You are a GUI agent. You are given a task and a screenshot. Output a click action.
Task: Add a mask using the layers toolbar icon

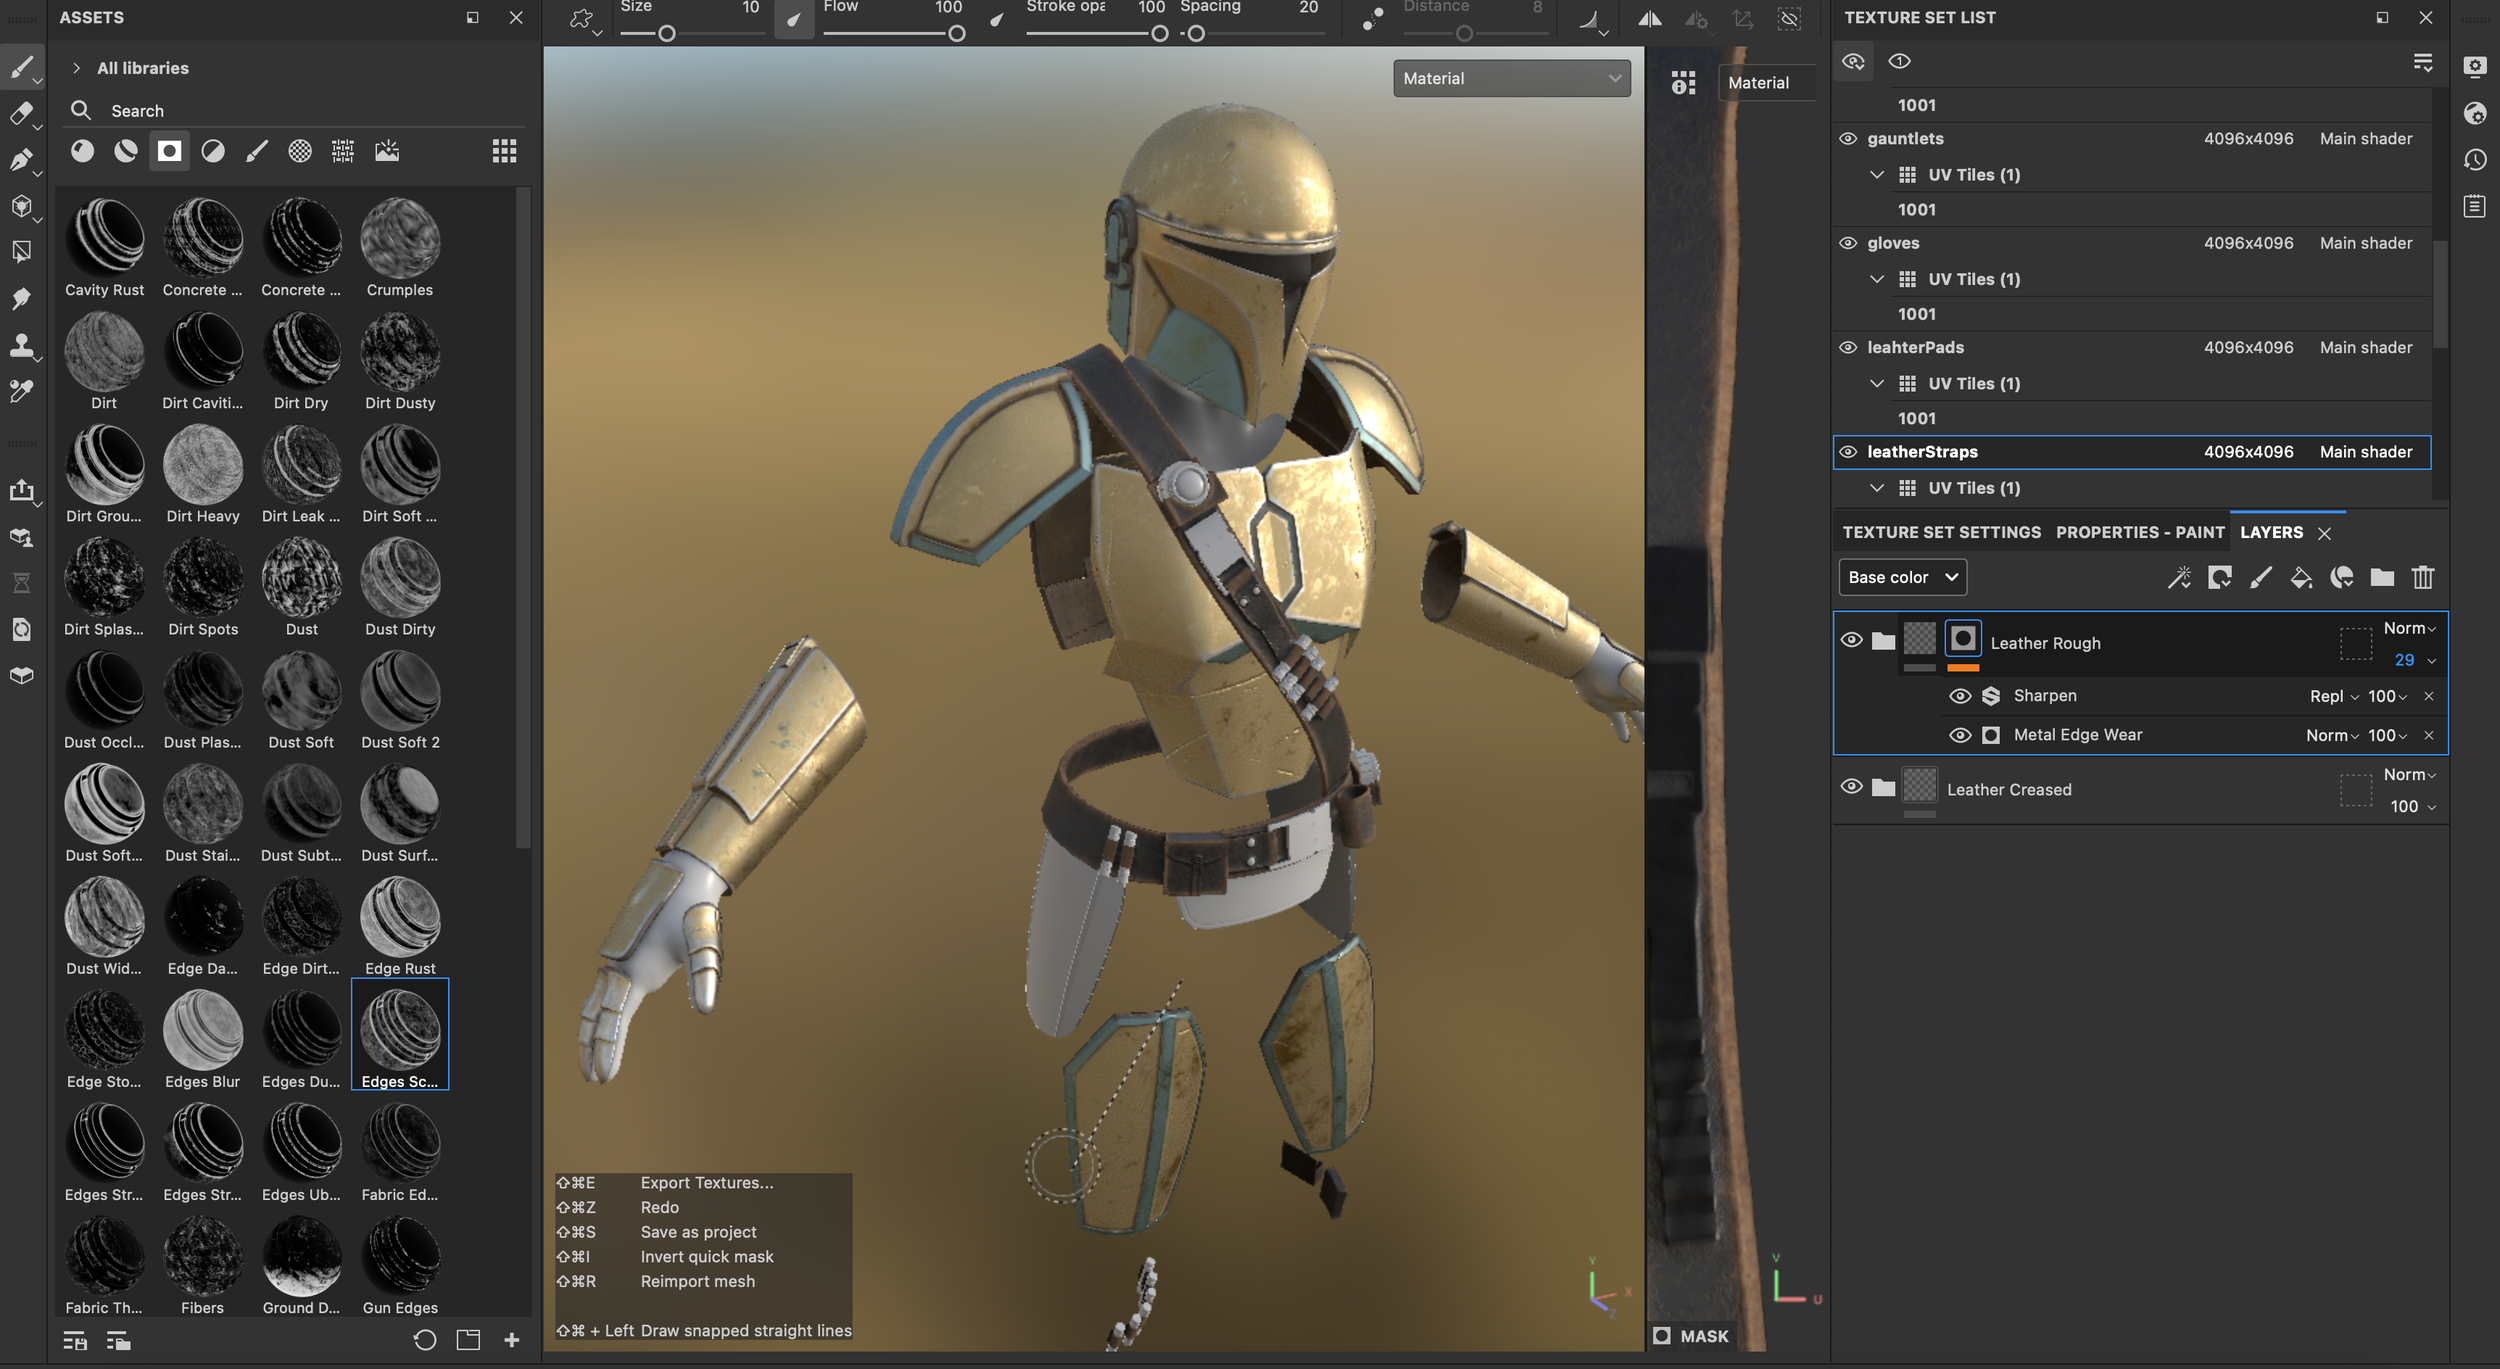coord(2220,577)
